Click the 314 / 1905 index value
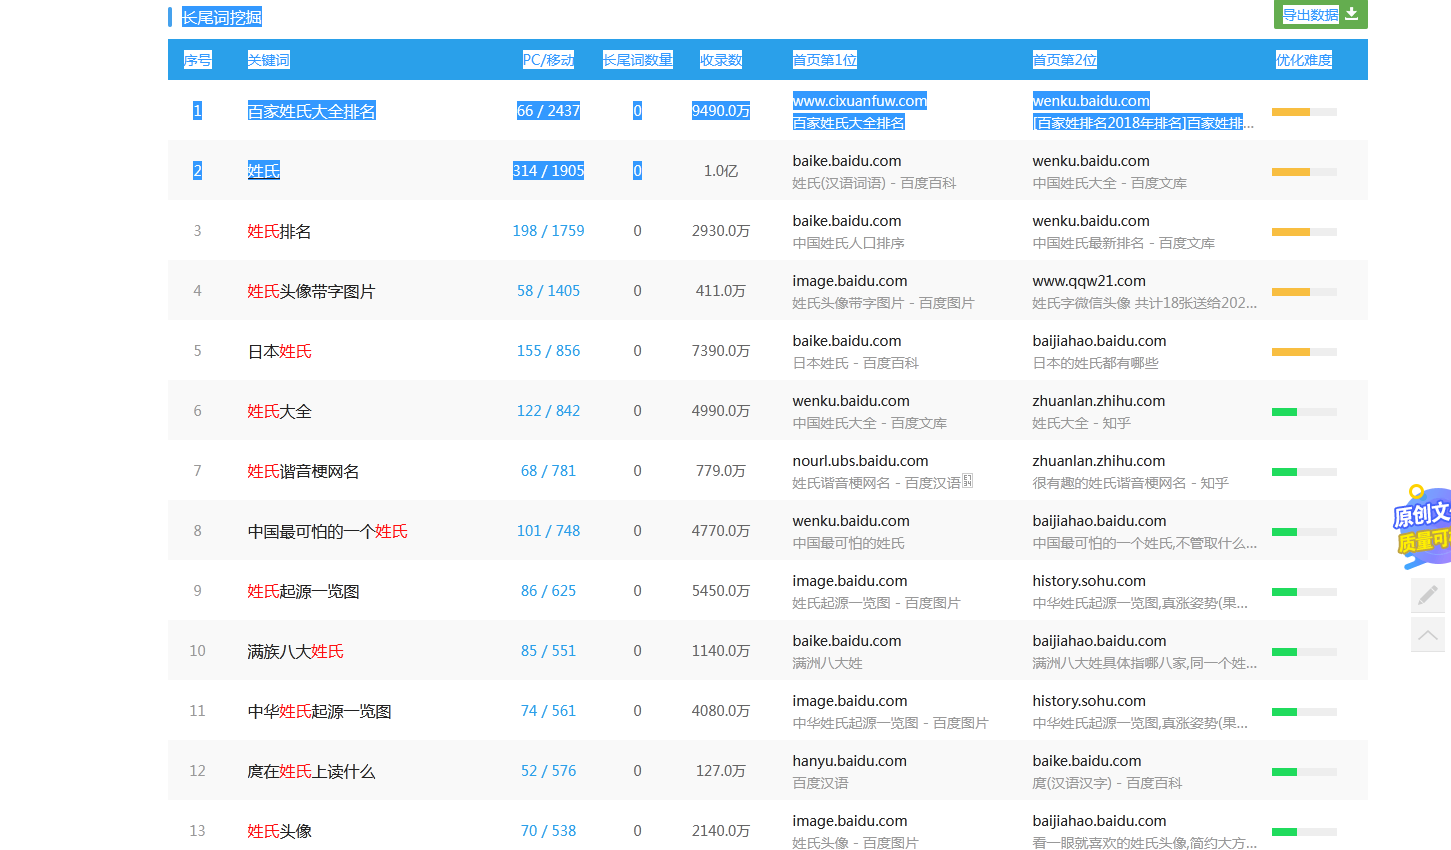 [x=548, y=171]
